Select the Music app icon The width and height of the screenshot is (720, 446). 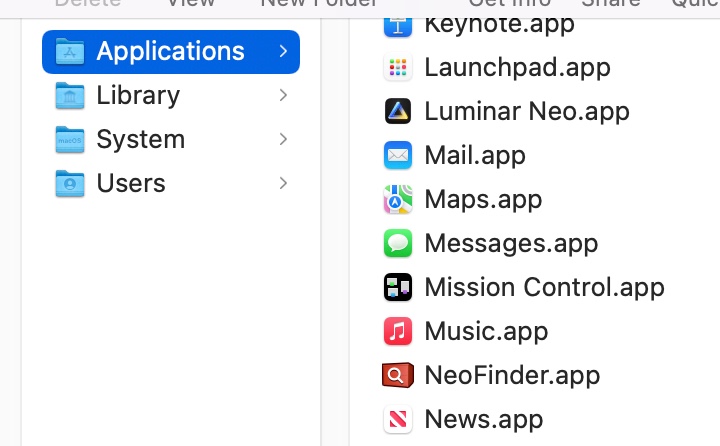click(x=398, y=332)
